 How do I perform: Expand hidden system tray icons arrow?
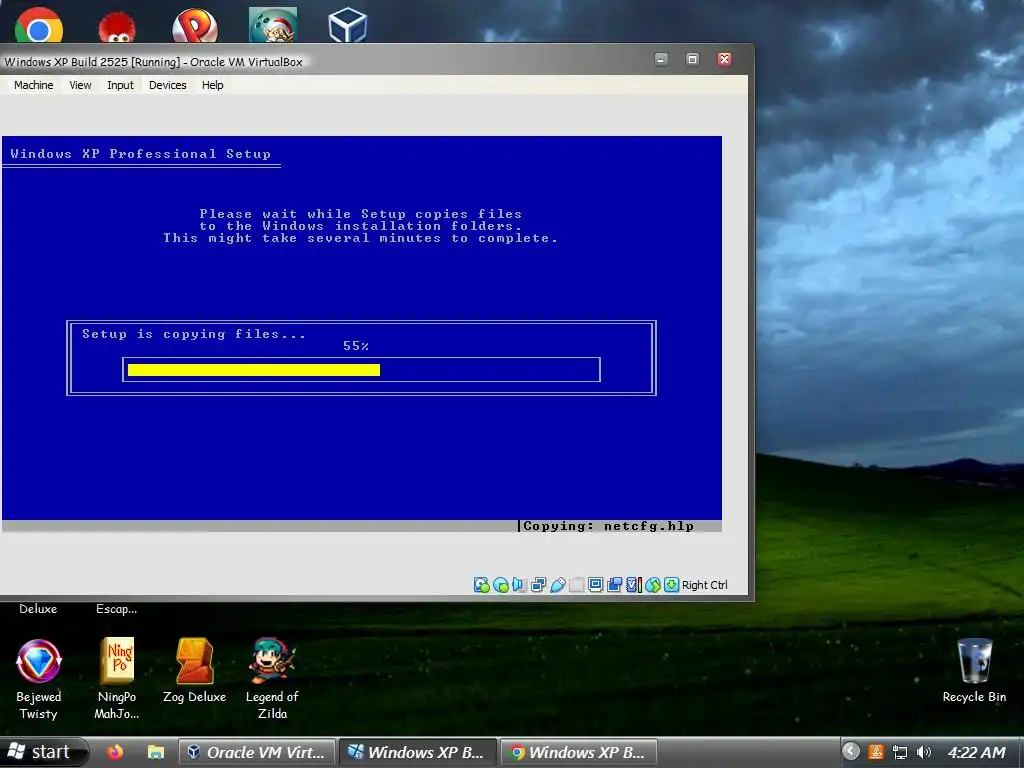pyautogui.click(x=850, y=752)
